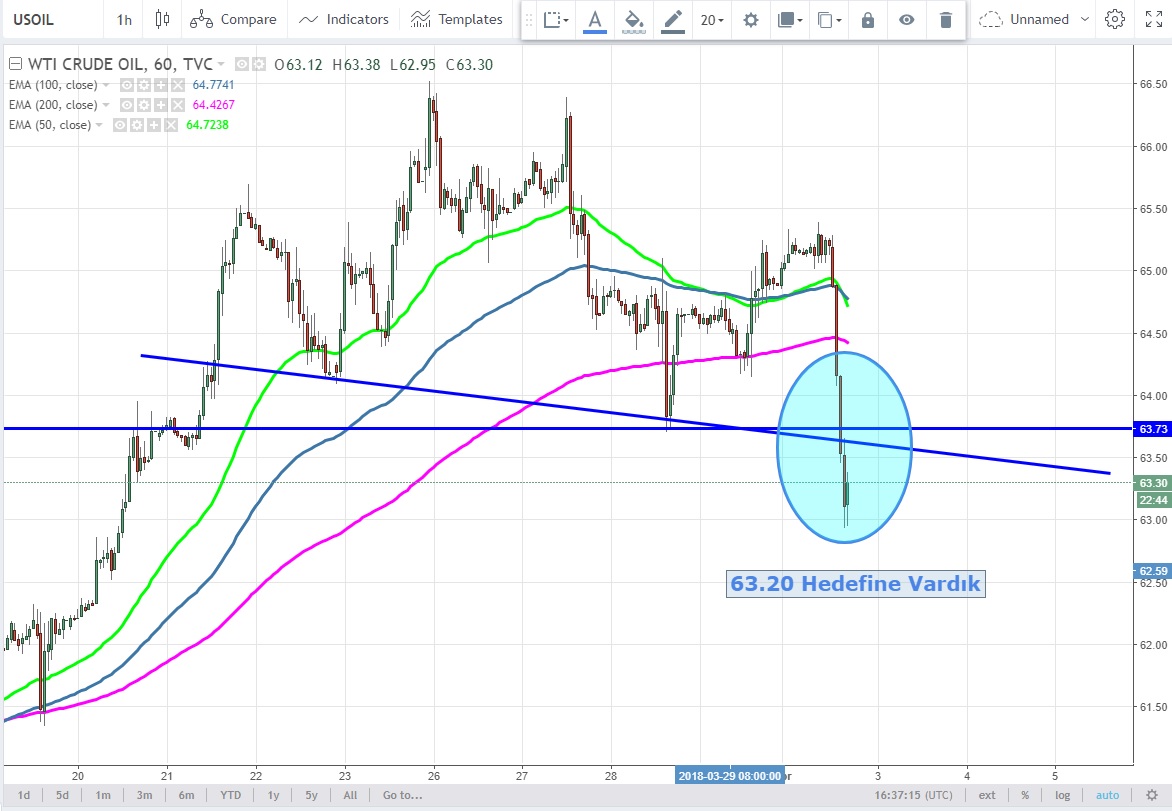Click the paint bucket background fill icon
The width and height of the screenshot is (1172, 811).
click(x=633, y=19)
